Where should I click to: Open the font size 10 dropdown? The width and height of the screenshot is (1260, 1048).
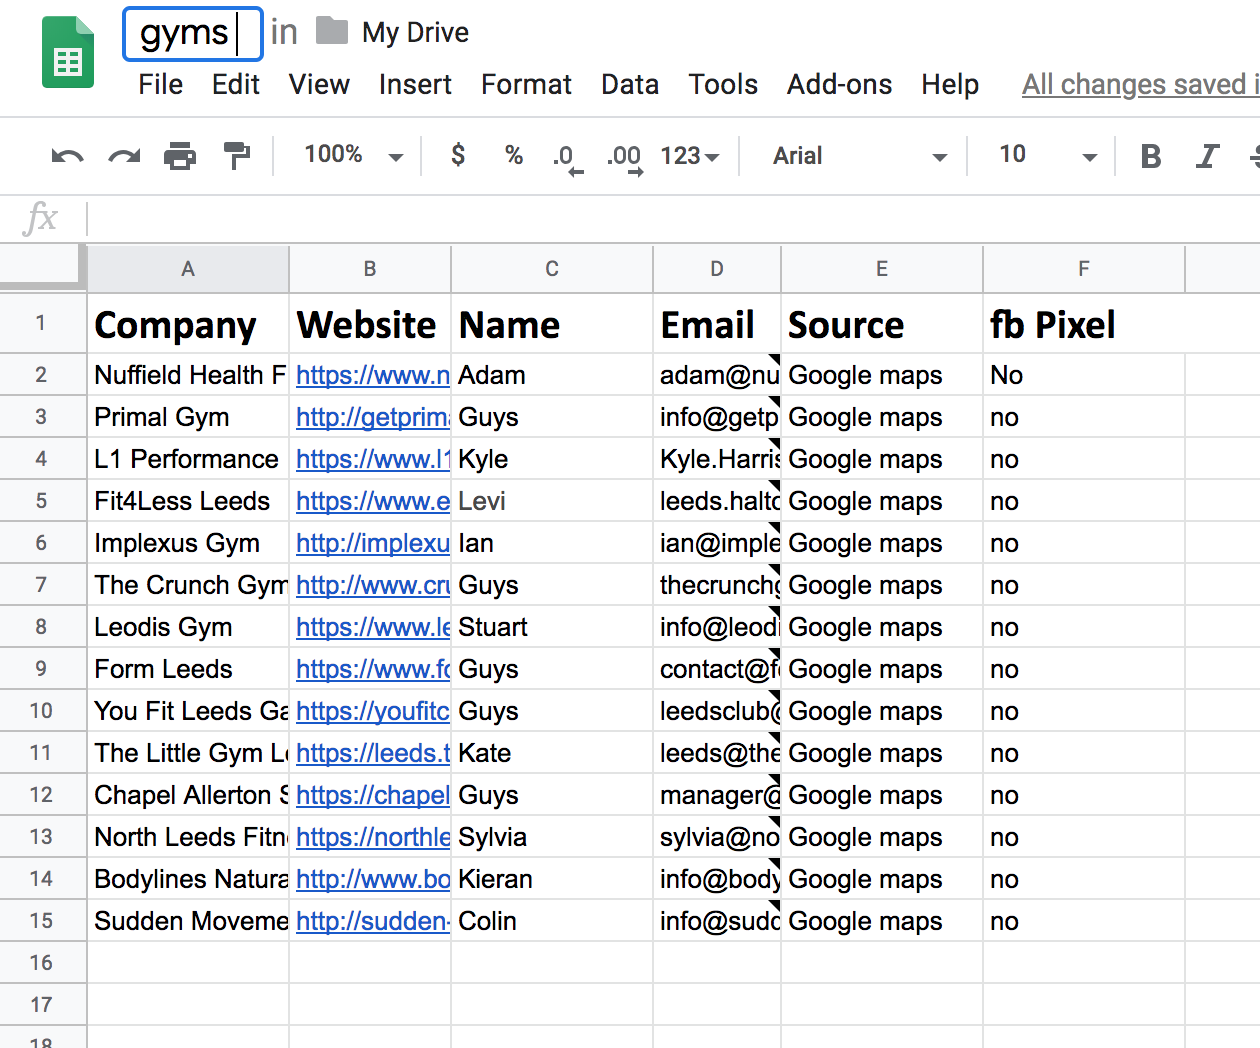click(x=1047, y=155)
